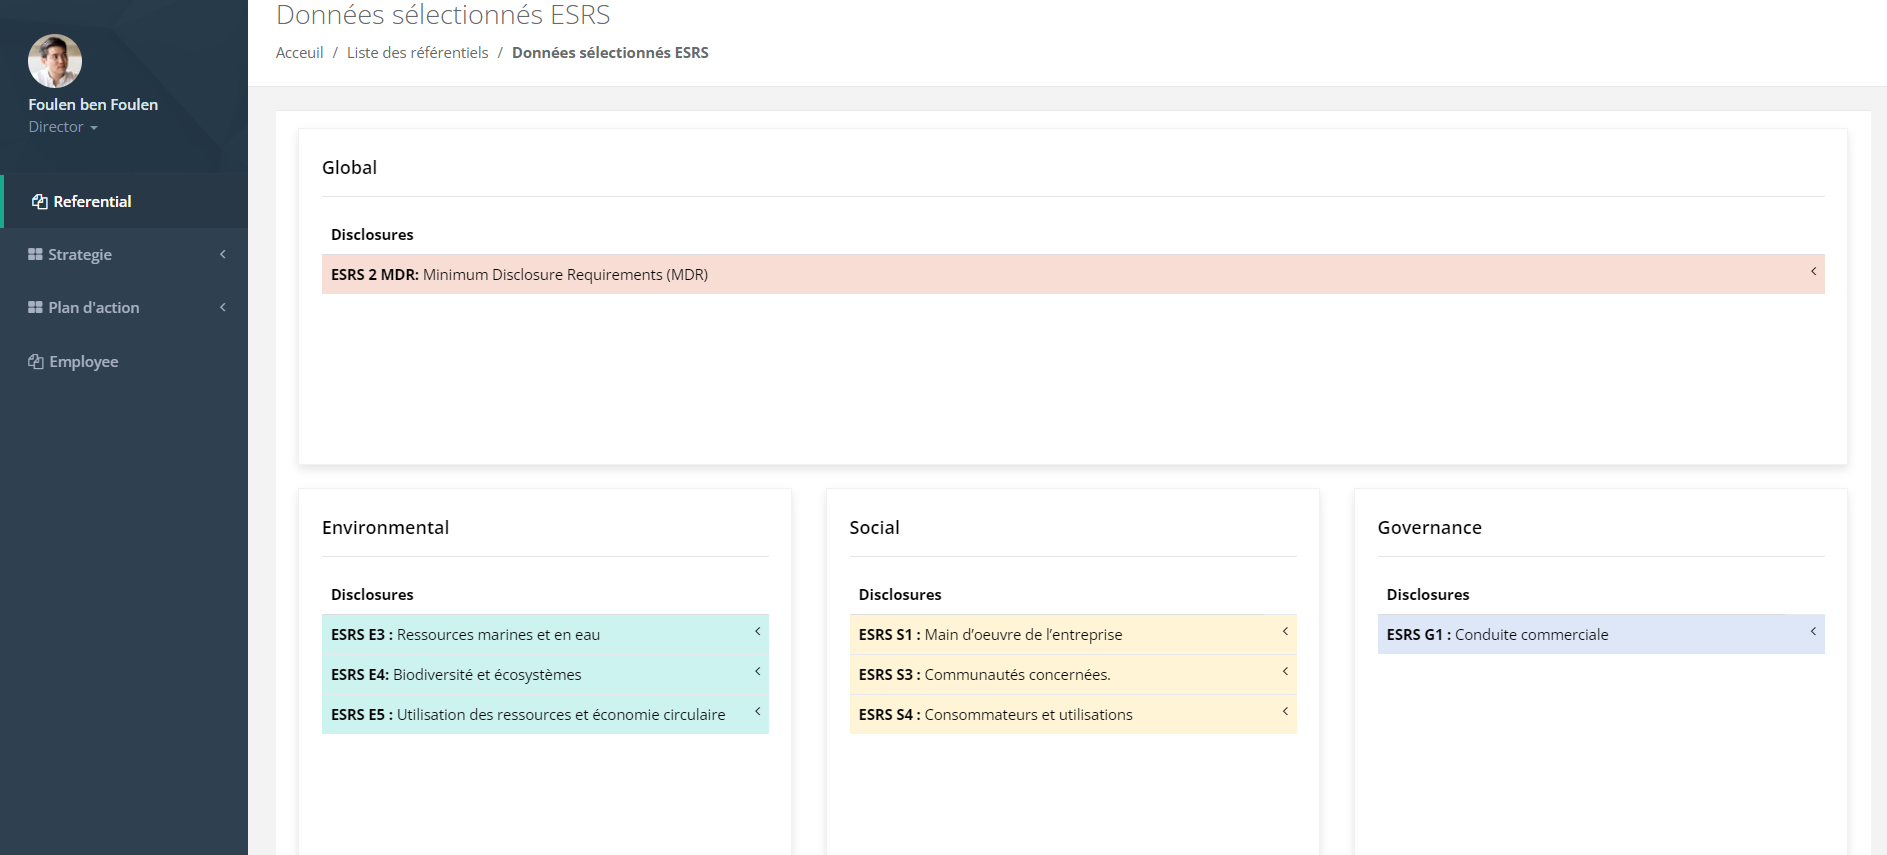Click the Plan d'action grid icon

point(35,308)
